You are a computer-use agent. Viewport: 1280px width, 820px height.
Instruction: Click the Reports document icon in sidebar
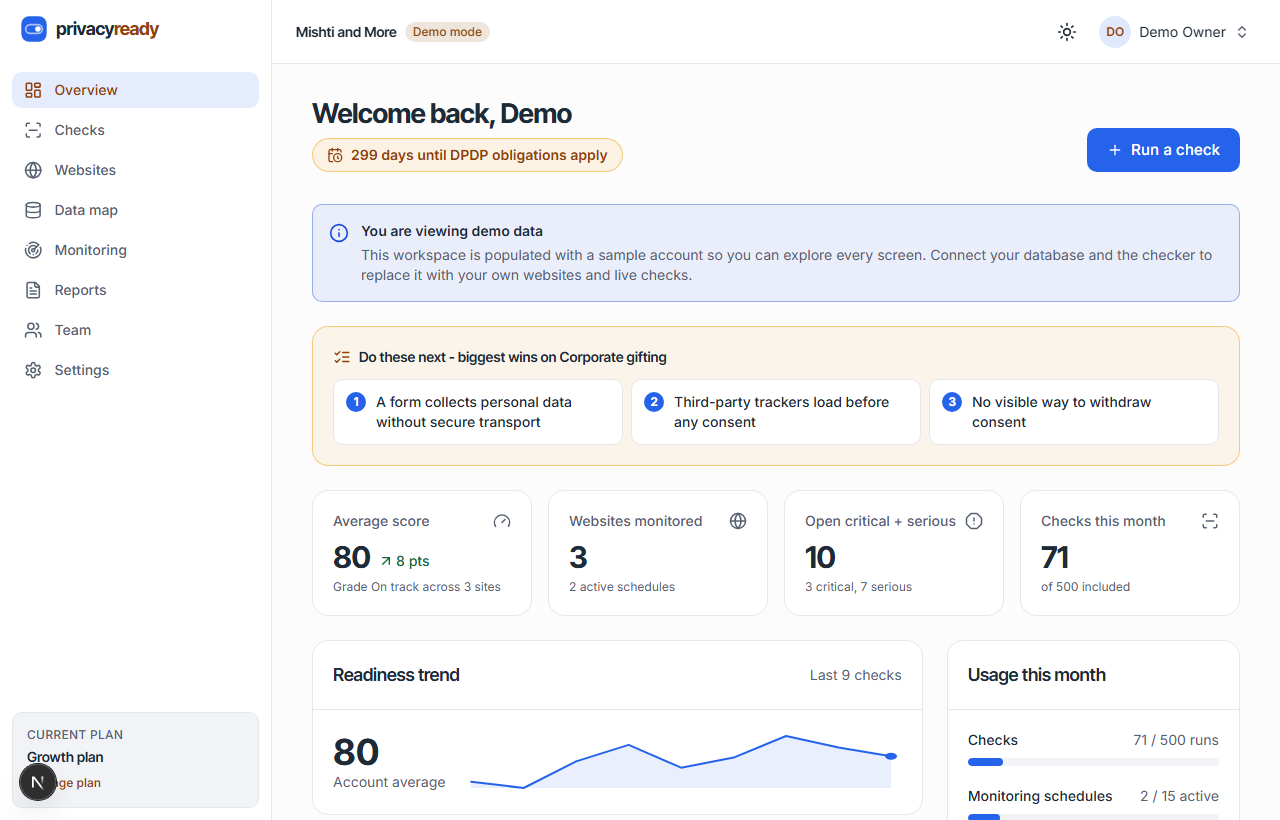coord(33,290)
